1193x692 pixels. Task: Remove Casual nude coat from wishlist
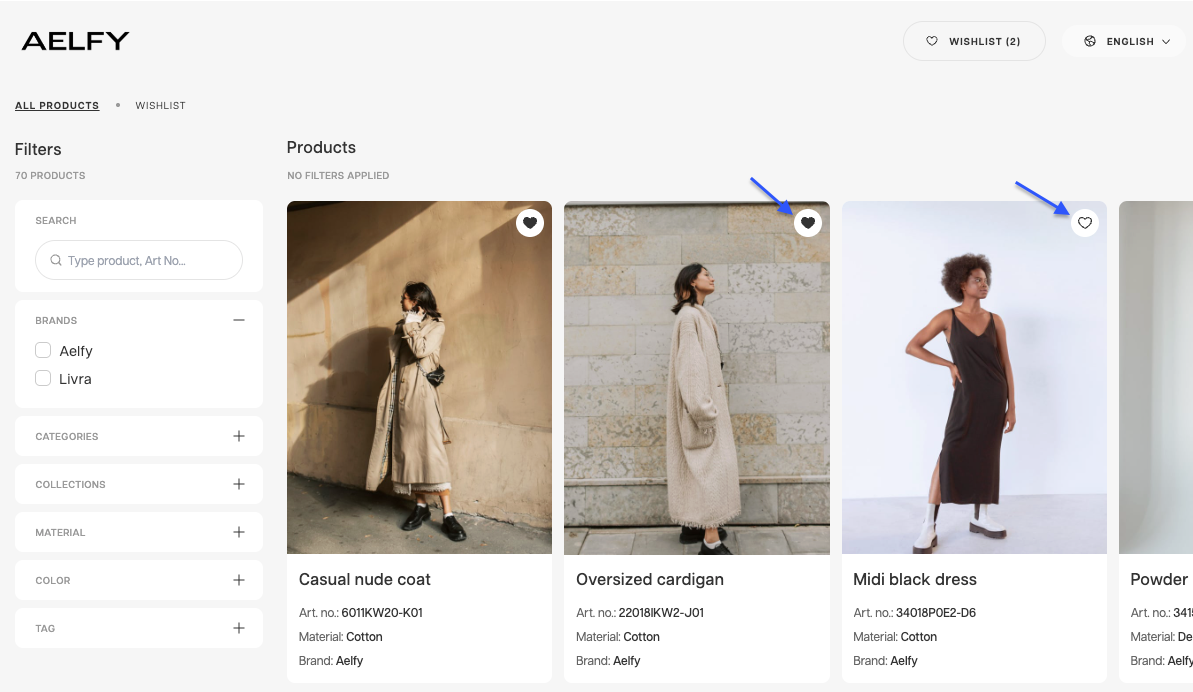point(530,223)
